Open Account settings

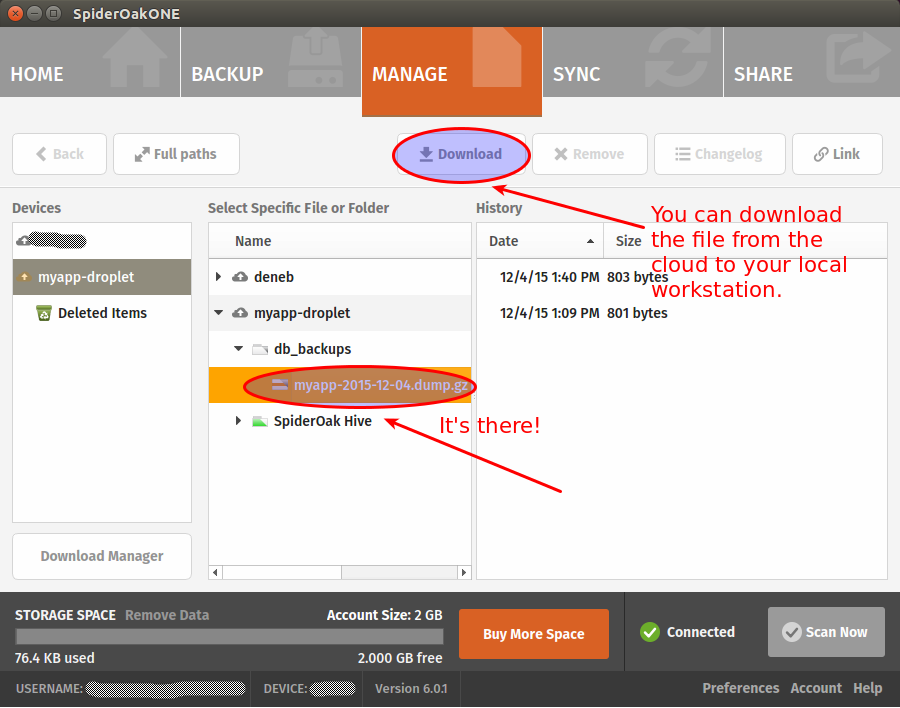(x=816, y=688)
